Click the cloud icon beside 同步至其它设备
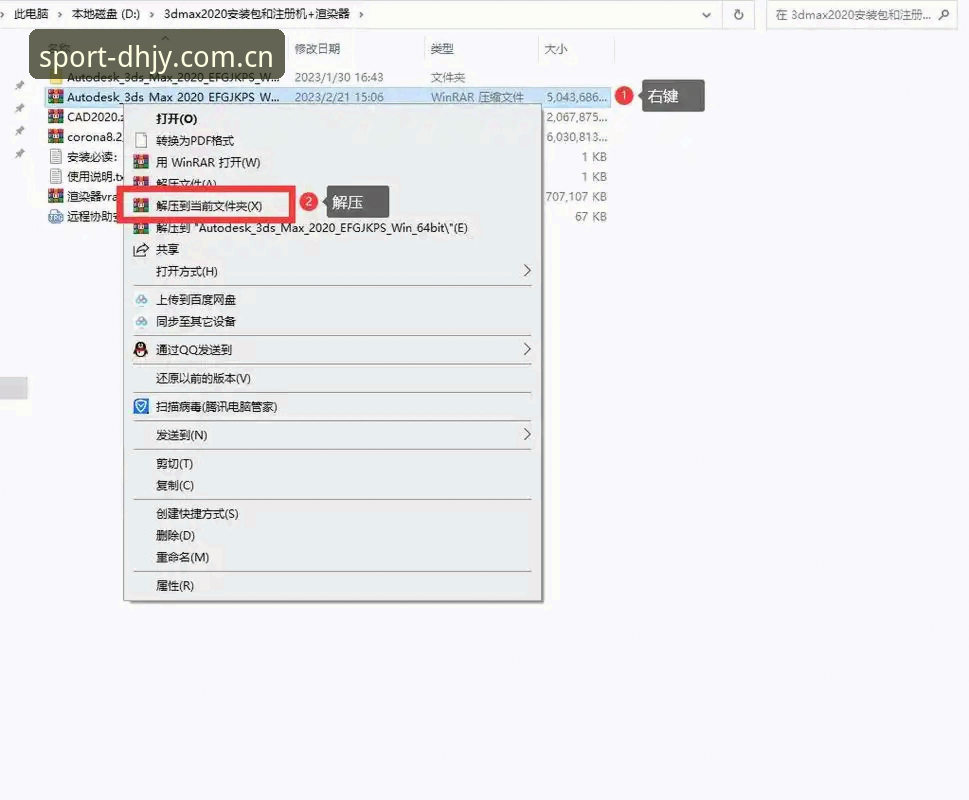Image resolution: width=969 pixels, height=800 pixels. pos(142,321)
